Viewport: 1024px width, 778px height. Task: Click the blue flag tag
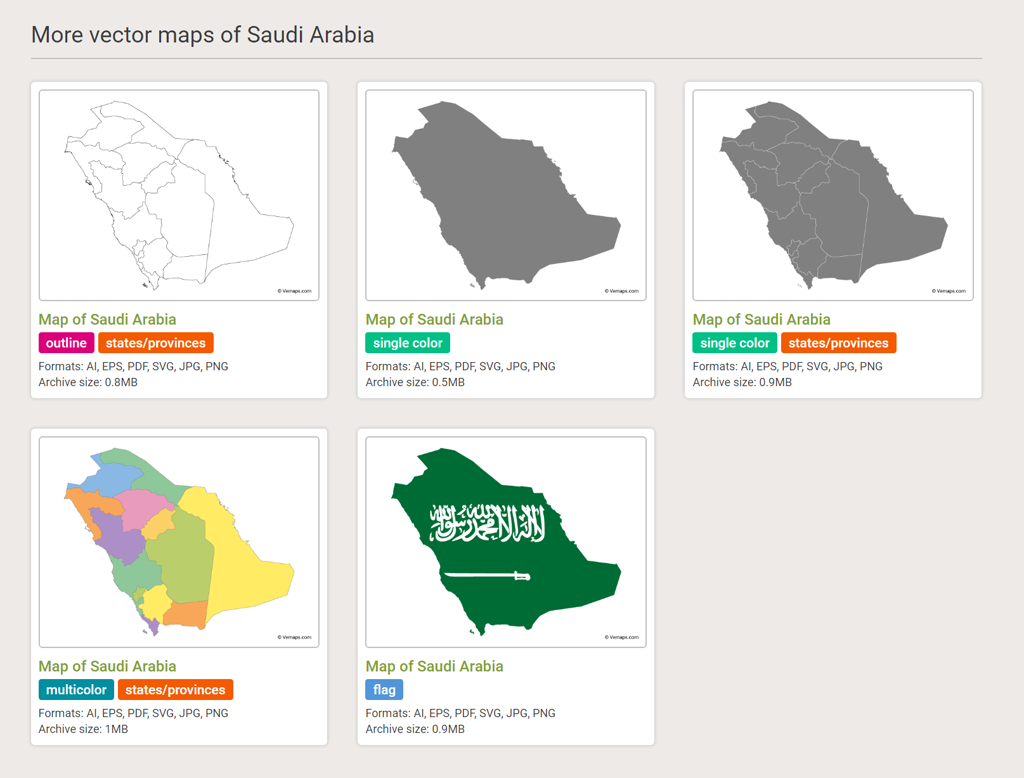point(384,690)
